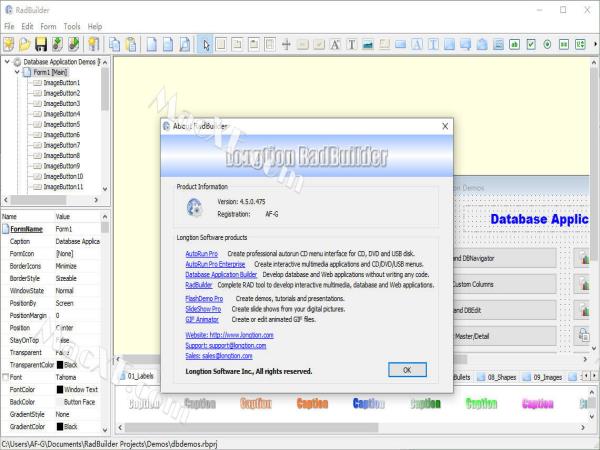600x450 pixels.
Task: Pick the magenta Caption style thumbnail
Action: 538,403
